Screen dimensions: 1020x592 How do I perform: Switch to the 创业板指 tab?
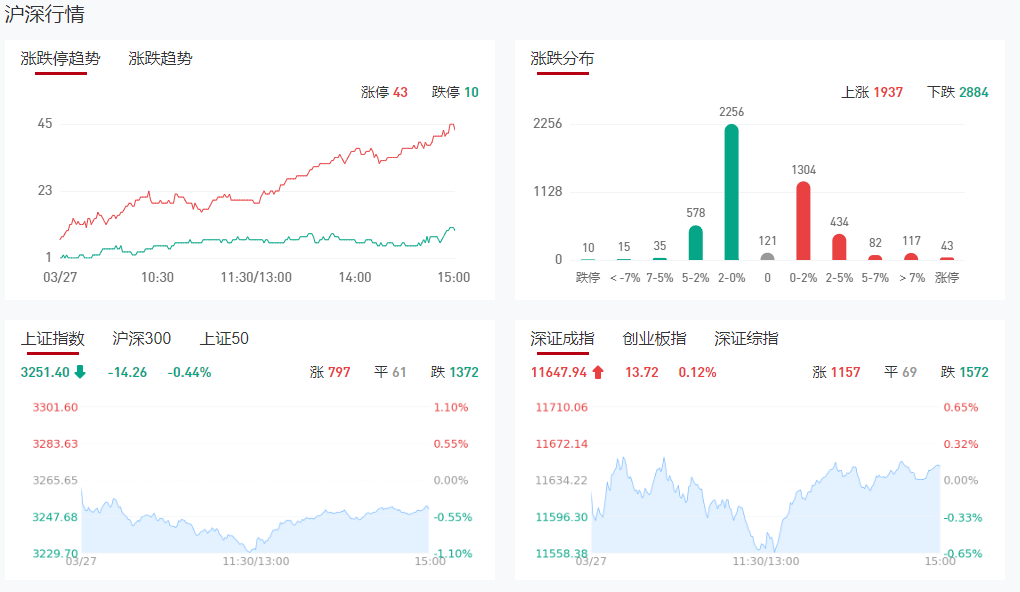(654, 339)
